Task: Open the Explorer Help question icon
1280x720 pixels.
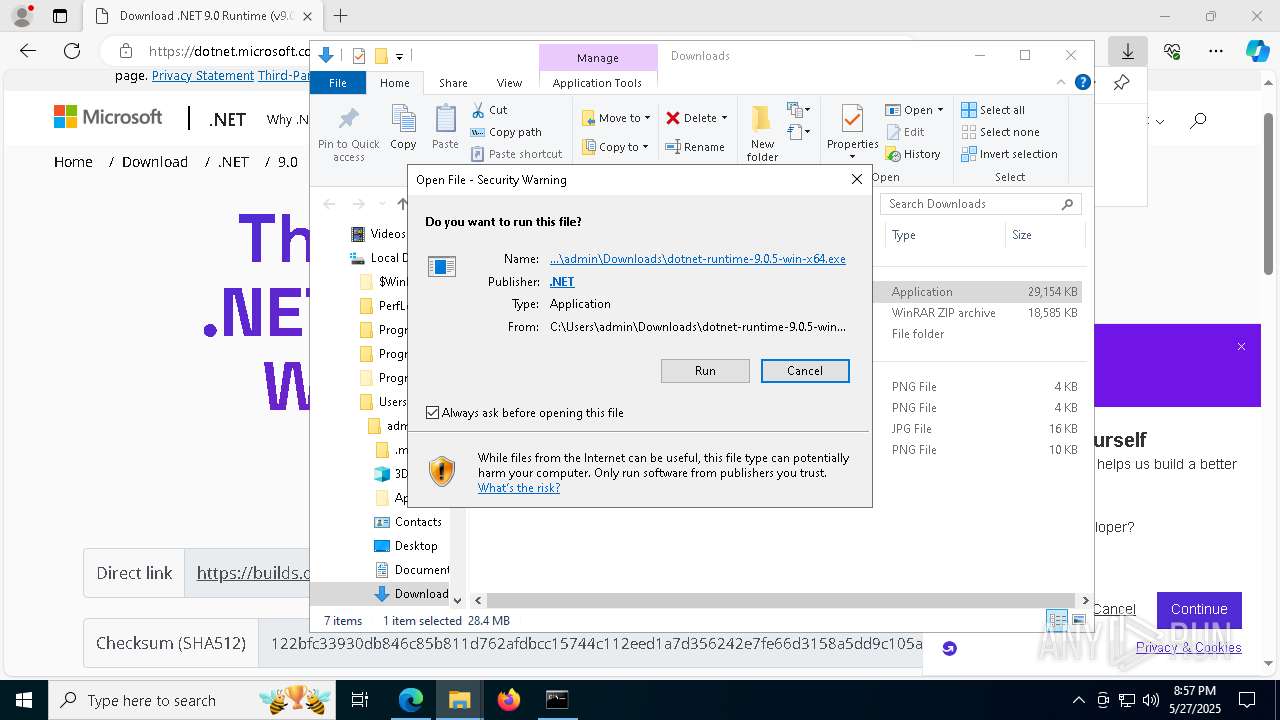Action: click(x=1082, y=82)
